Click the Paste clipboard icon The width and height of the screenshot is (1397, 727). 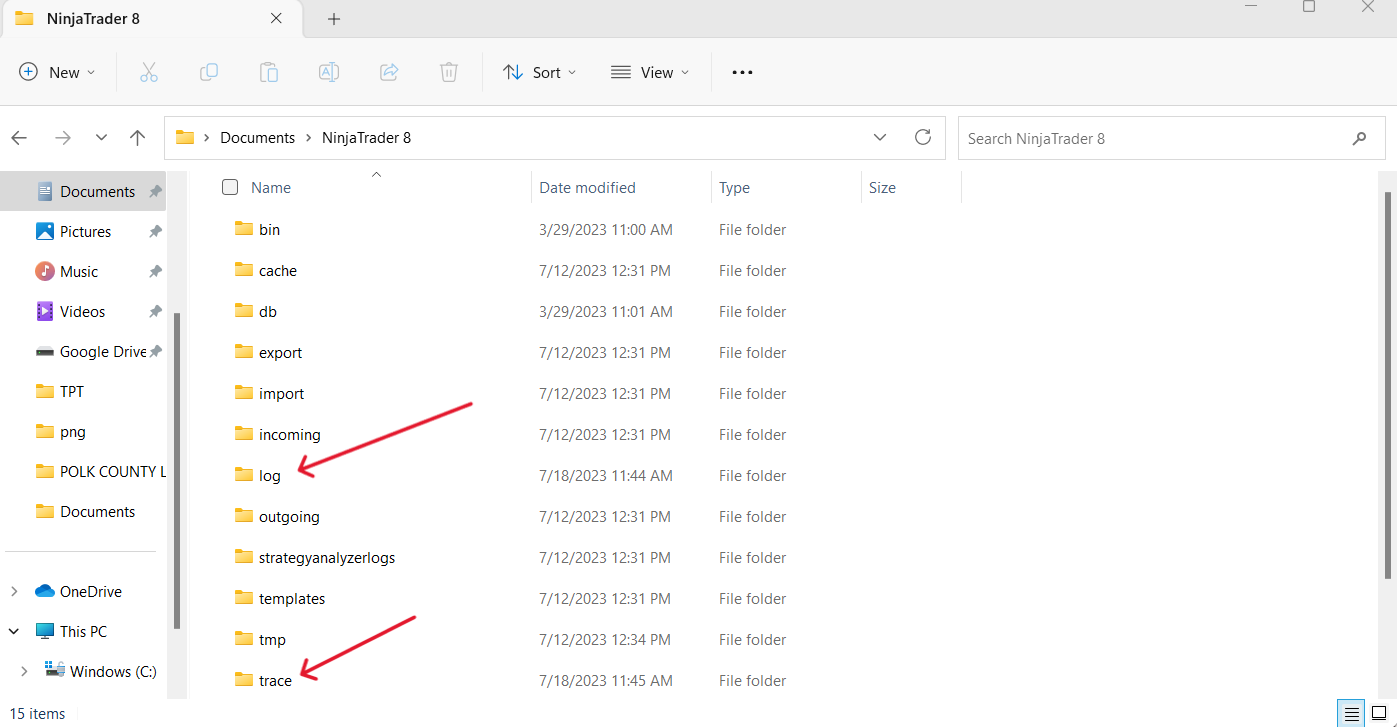(269, 72)
